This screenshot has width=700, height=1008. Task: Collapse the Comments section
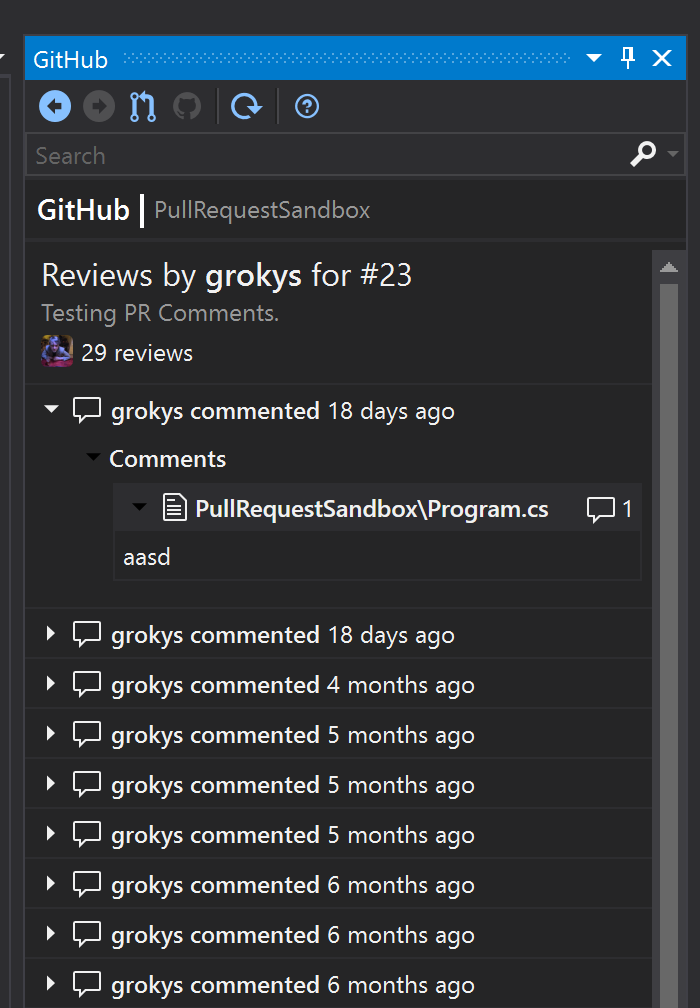94,457
